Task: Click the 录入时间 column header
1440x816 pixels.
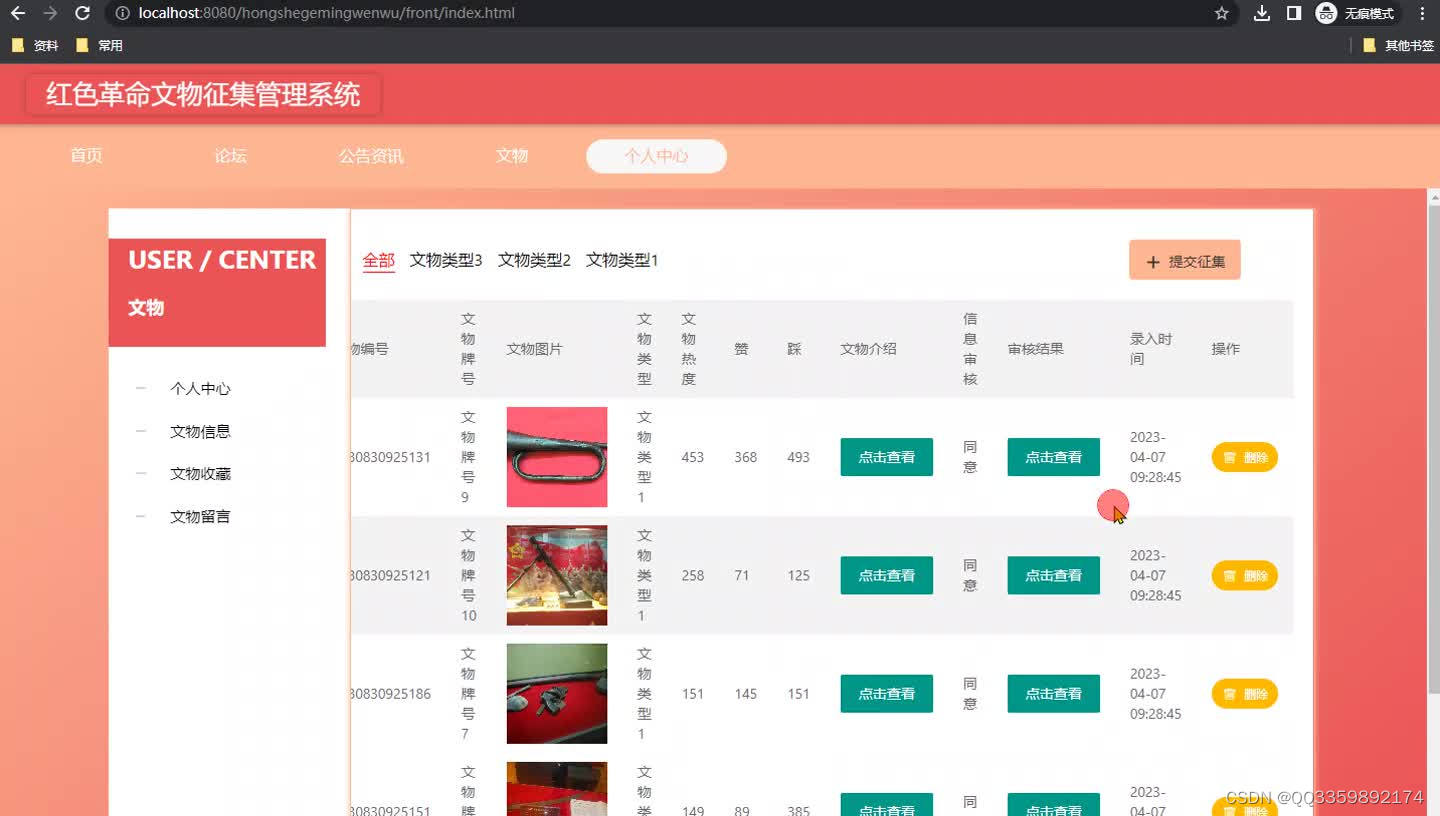Action: coord(1151,349)
